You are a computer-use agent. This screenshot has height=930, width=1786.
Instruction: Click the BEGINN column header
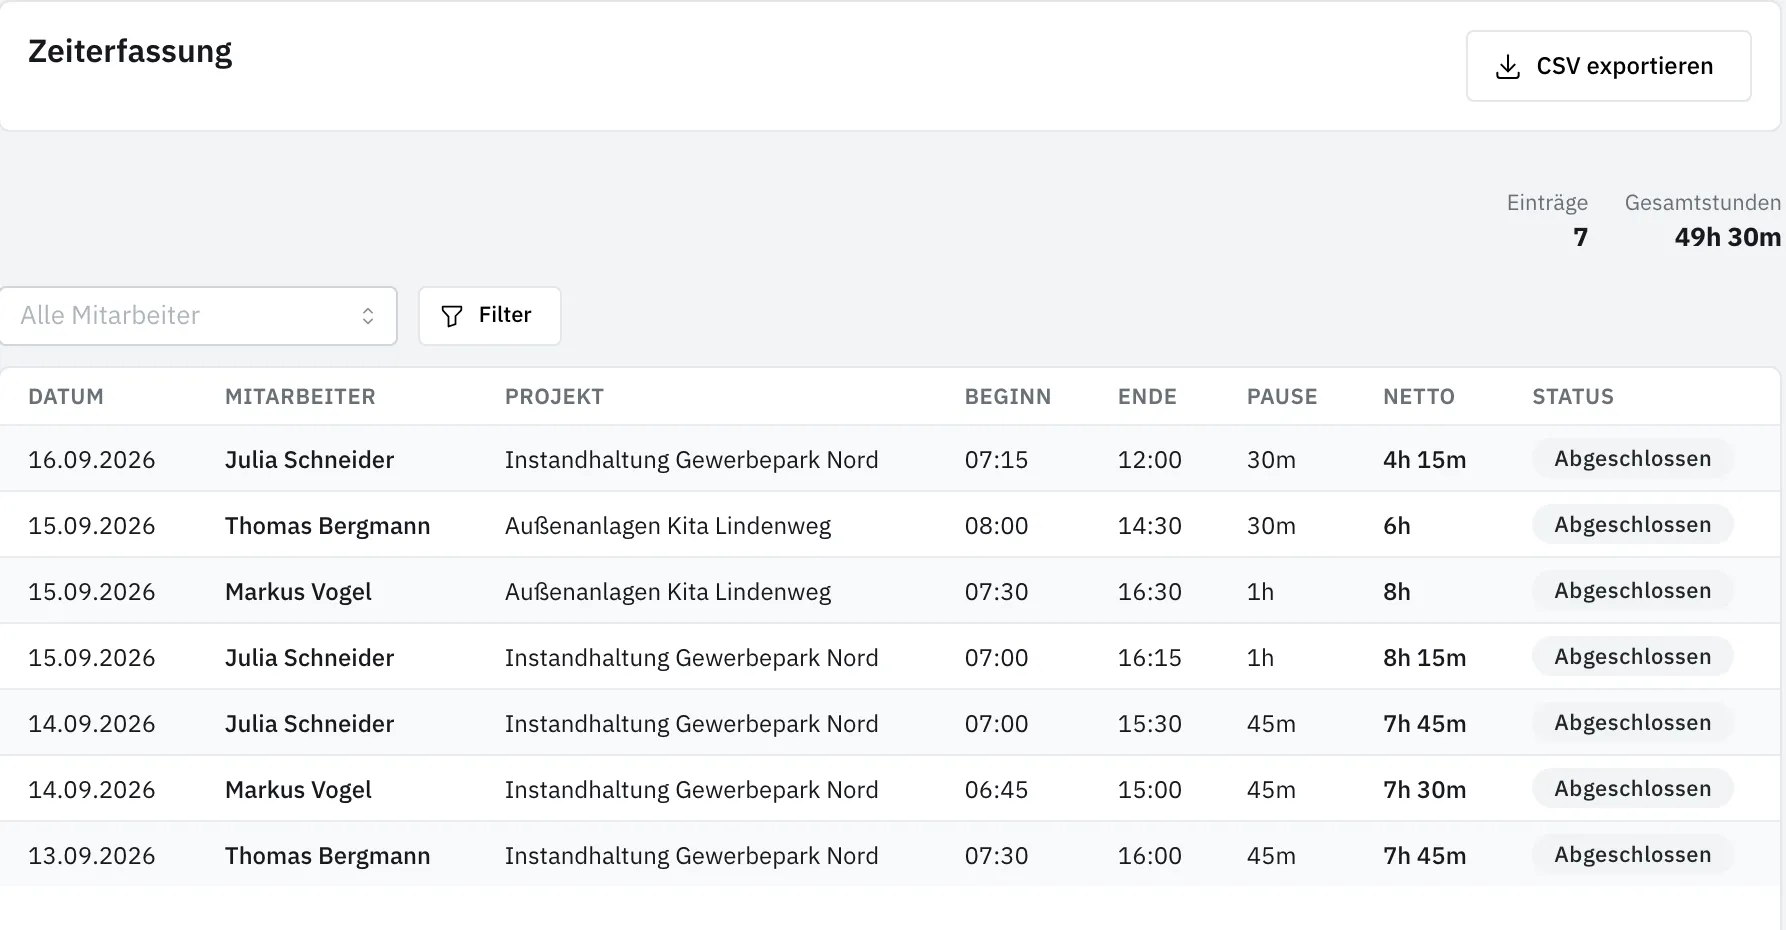point(1007,397)
